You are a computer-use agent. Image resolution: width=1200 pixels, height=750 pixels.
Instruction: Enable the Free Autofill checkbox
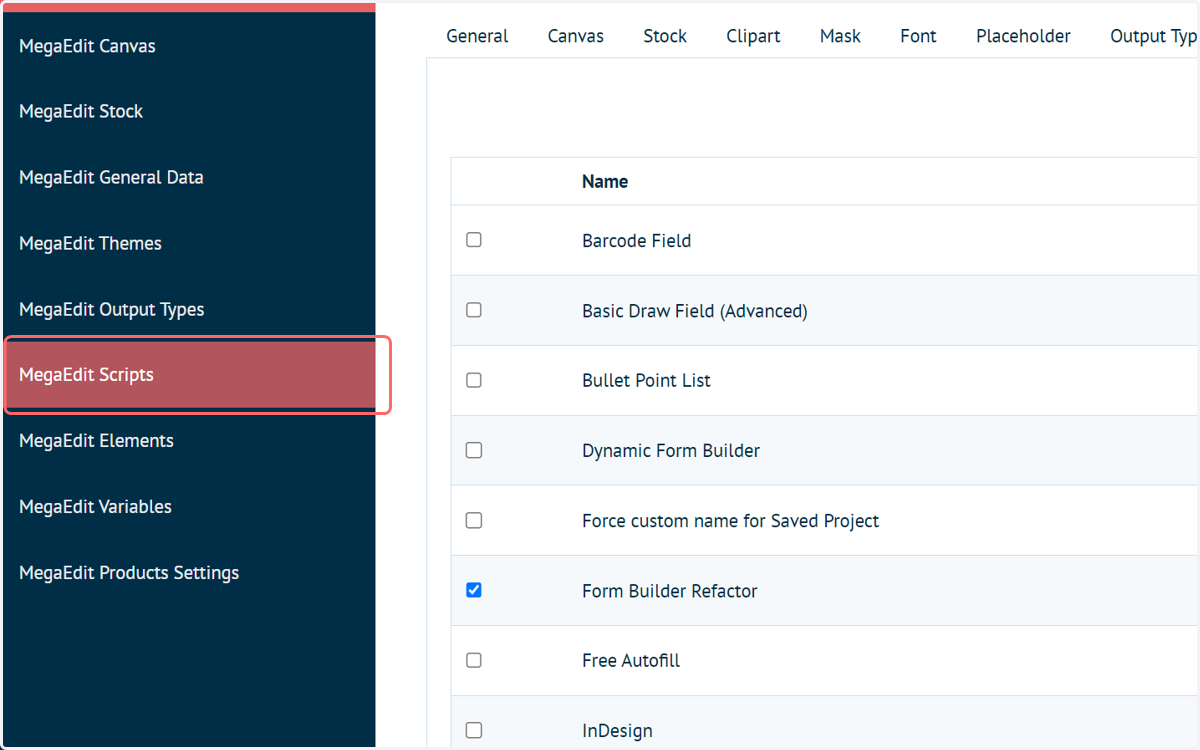tap(474, 660)
